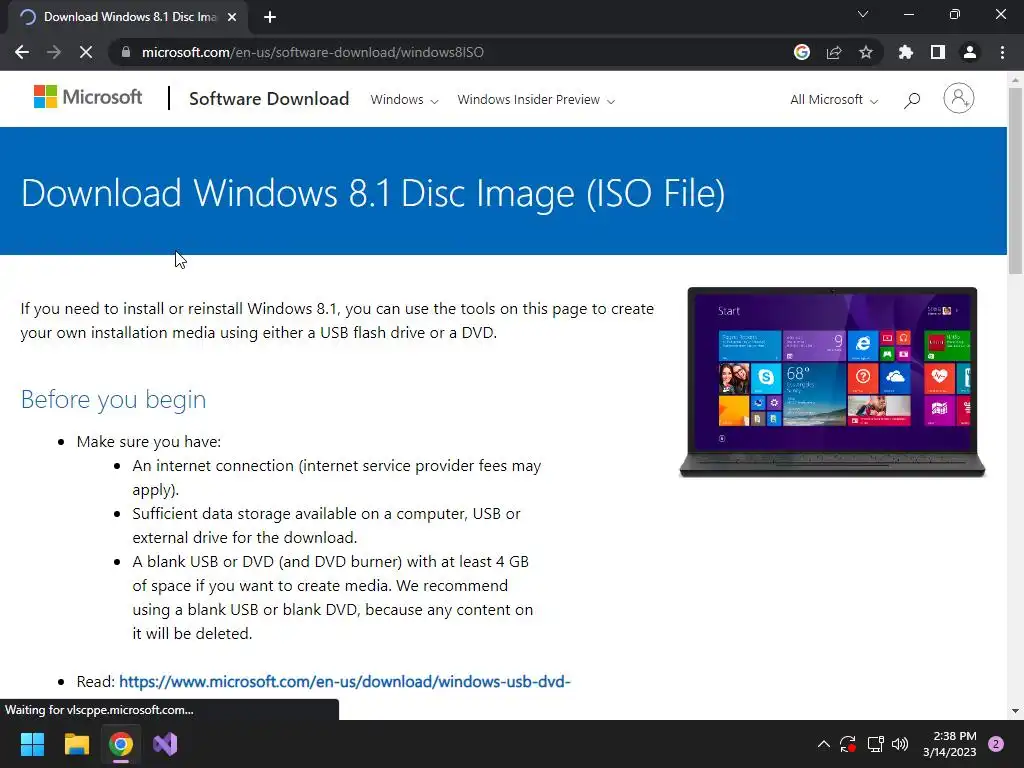Viewport: 1024px width, 768px height.
Task: Share this page via share icon
Action: (x=834, y=52)
